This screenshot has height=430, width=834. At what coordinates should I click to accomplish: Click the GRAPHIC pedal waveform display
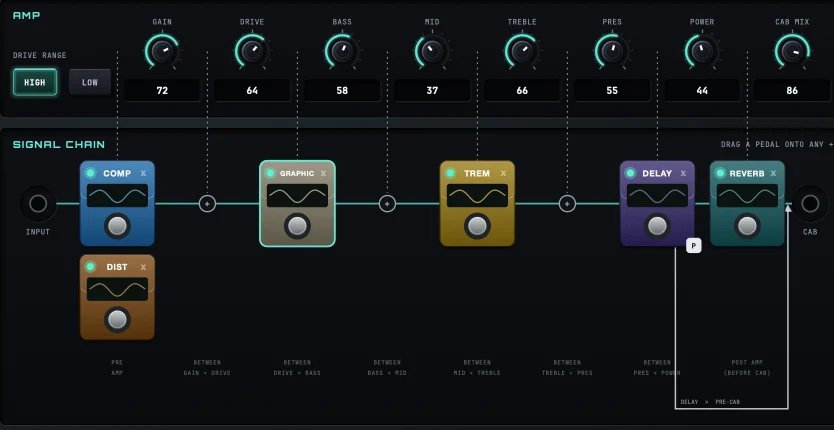click(297, 195)
